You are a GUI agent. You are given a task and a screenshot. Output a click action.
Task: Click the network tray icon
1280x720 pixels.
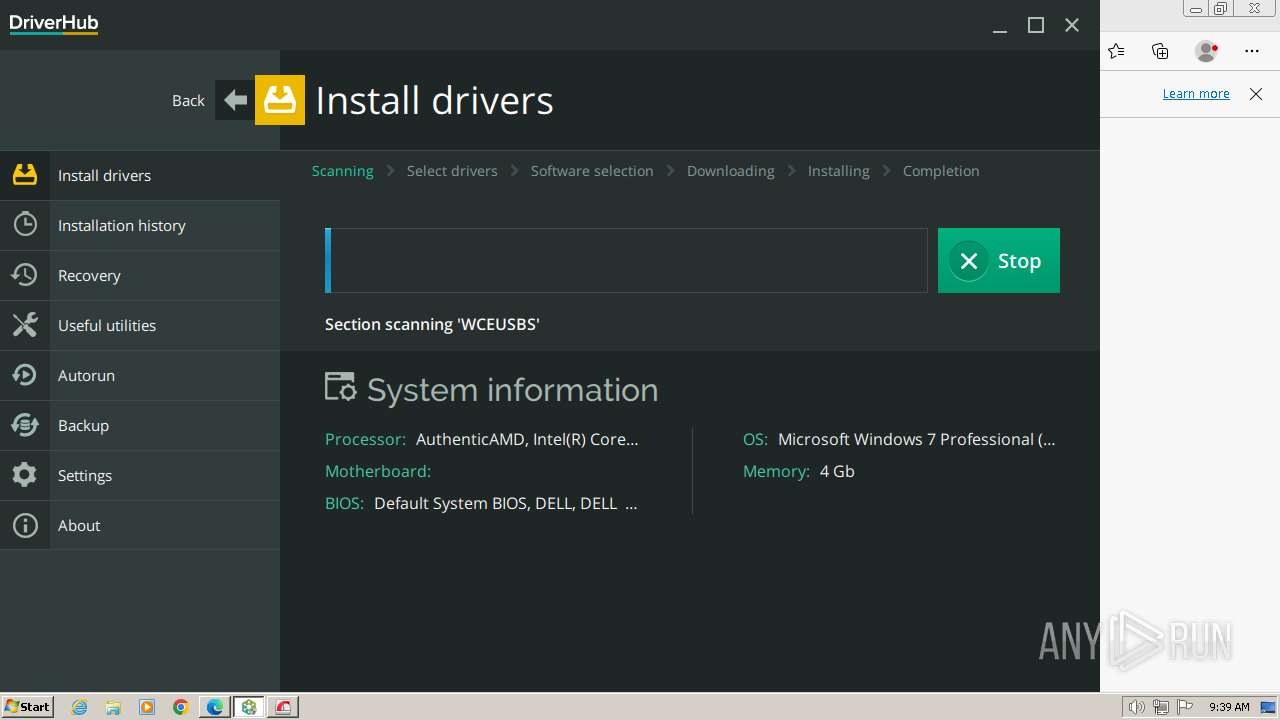click(x=1161, y=707)
